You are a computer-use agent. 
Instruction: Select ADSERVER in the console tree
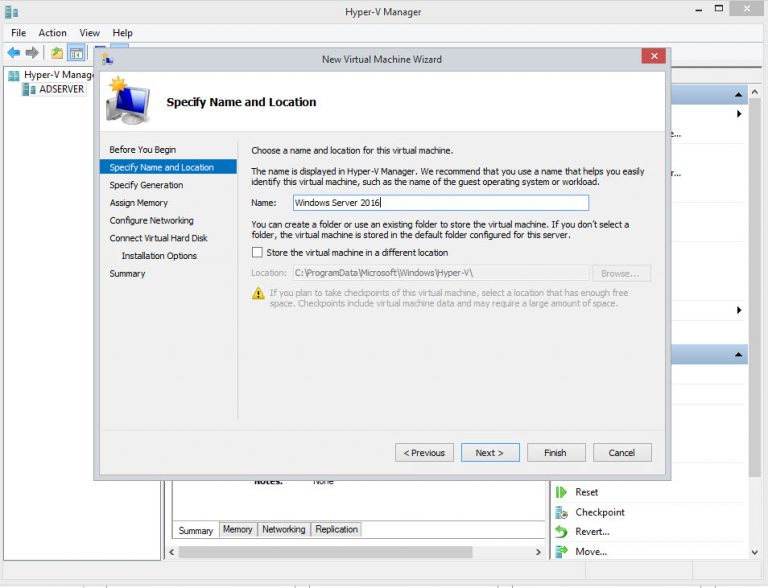tap(62, 89)
